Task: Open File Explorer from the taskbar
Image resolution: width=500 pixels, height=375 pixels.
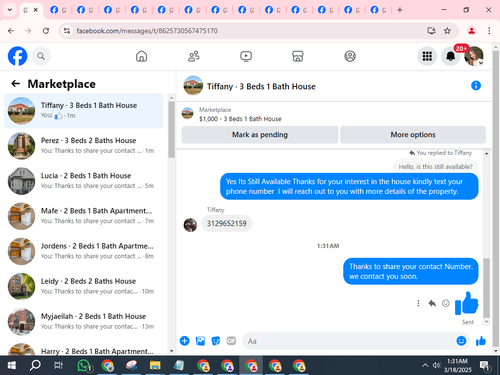Action: 155,365
